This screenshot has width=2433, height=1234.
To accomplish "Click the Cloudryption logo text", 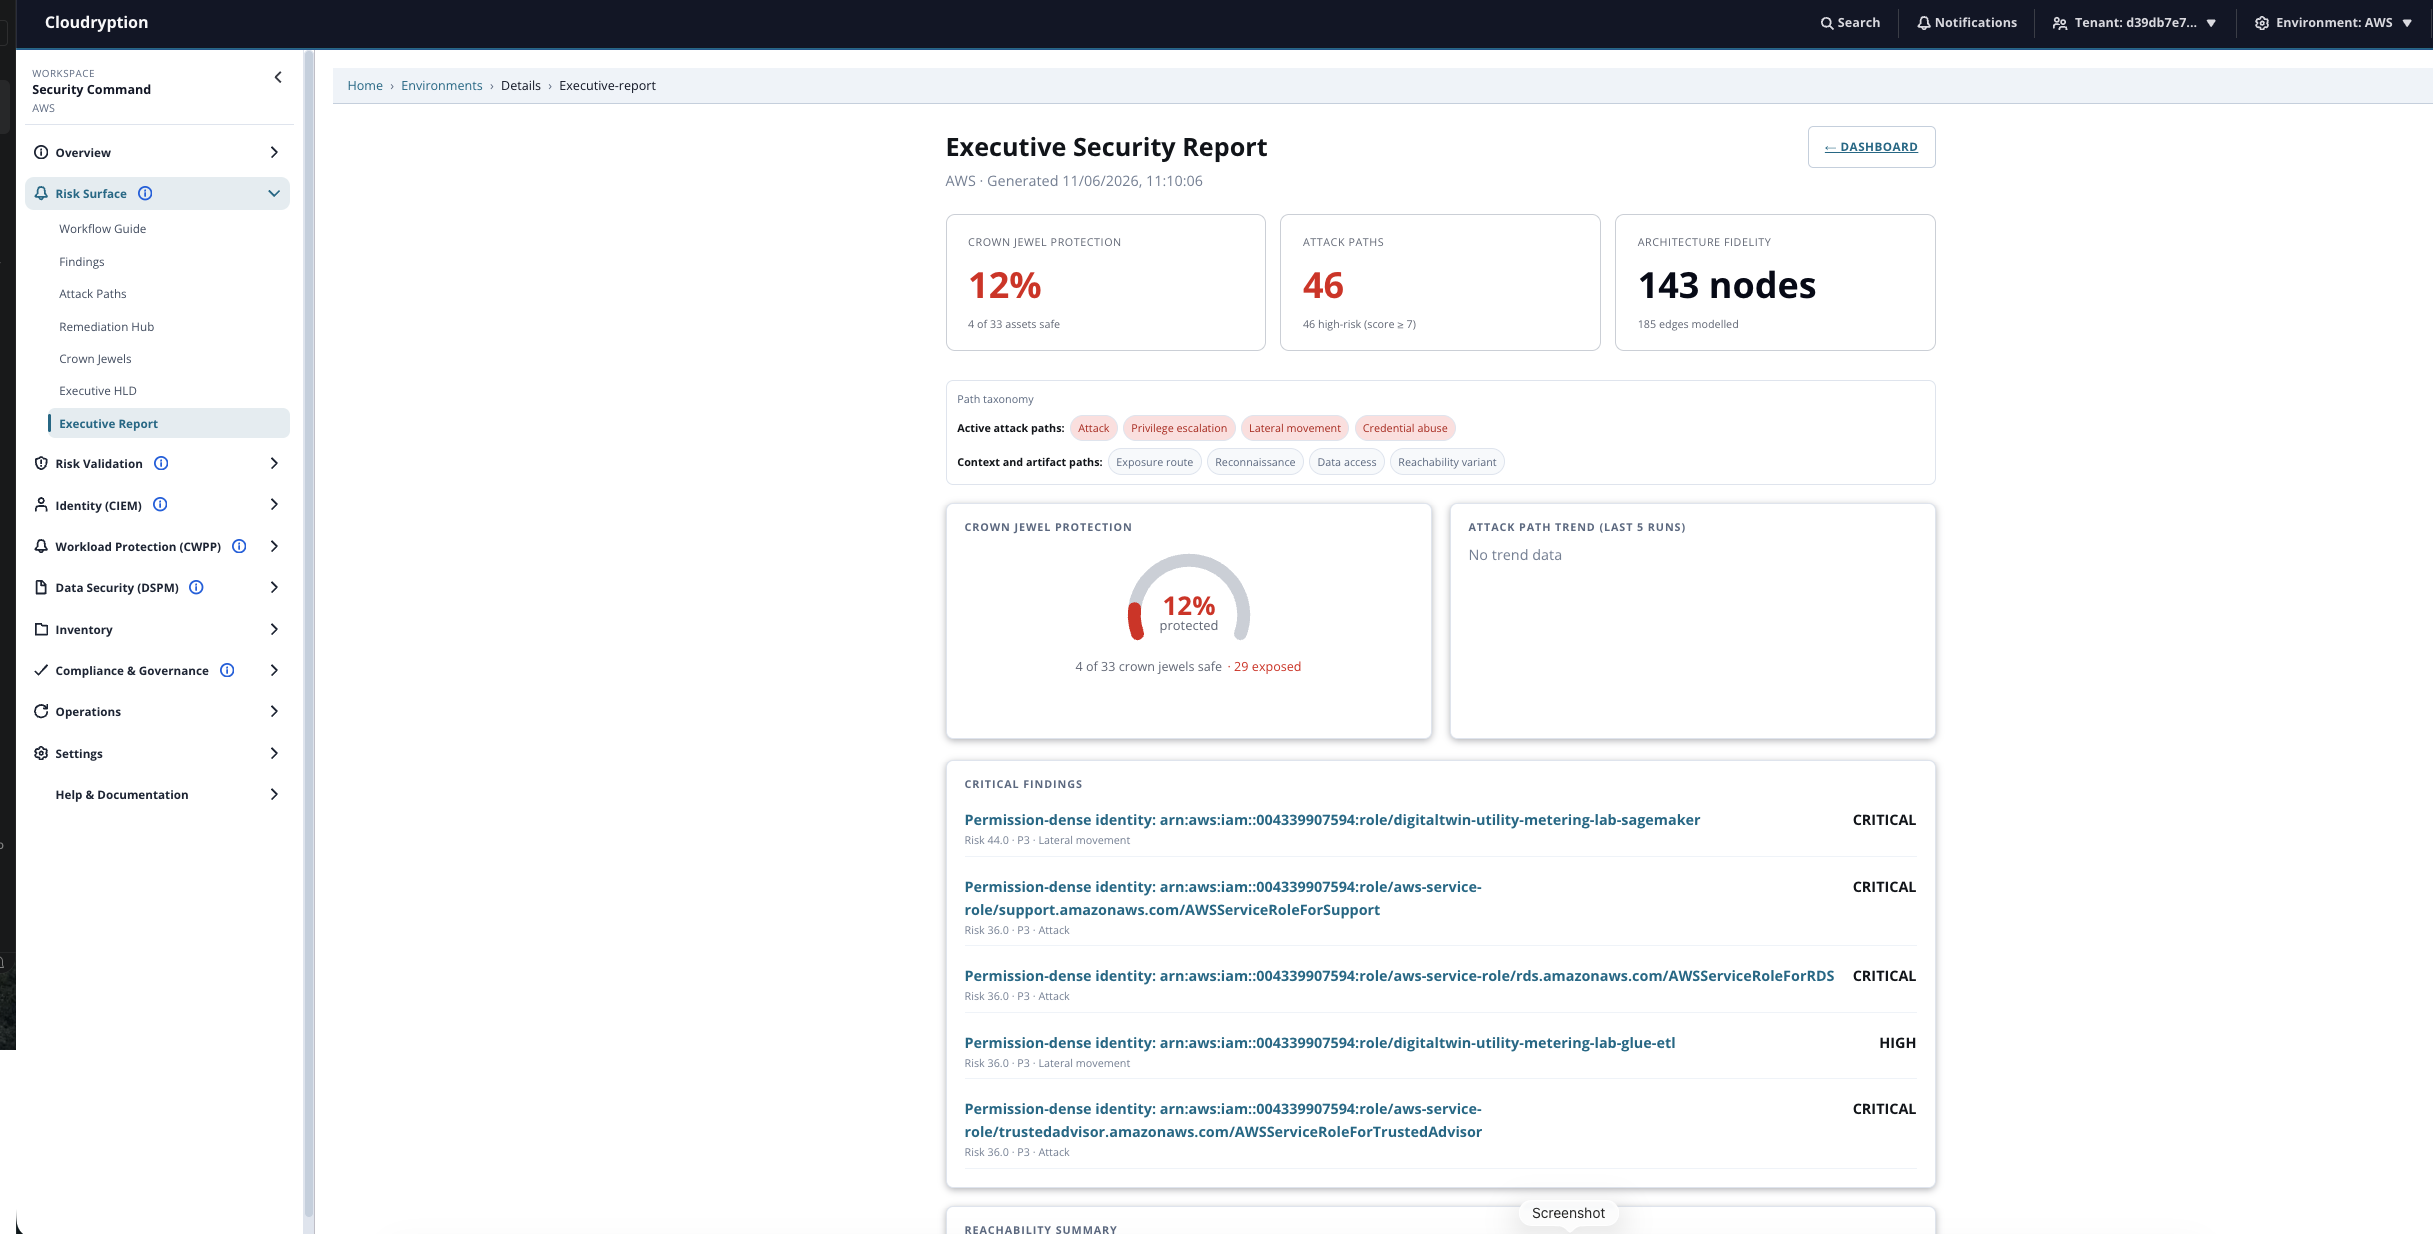I will click(x=96, y=23).
